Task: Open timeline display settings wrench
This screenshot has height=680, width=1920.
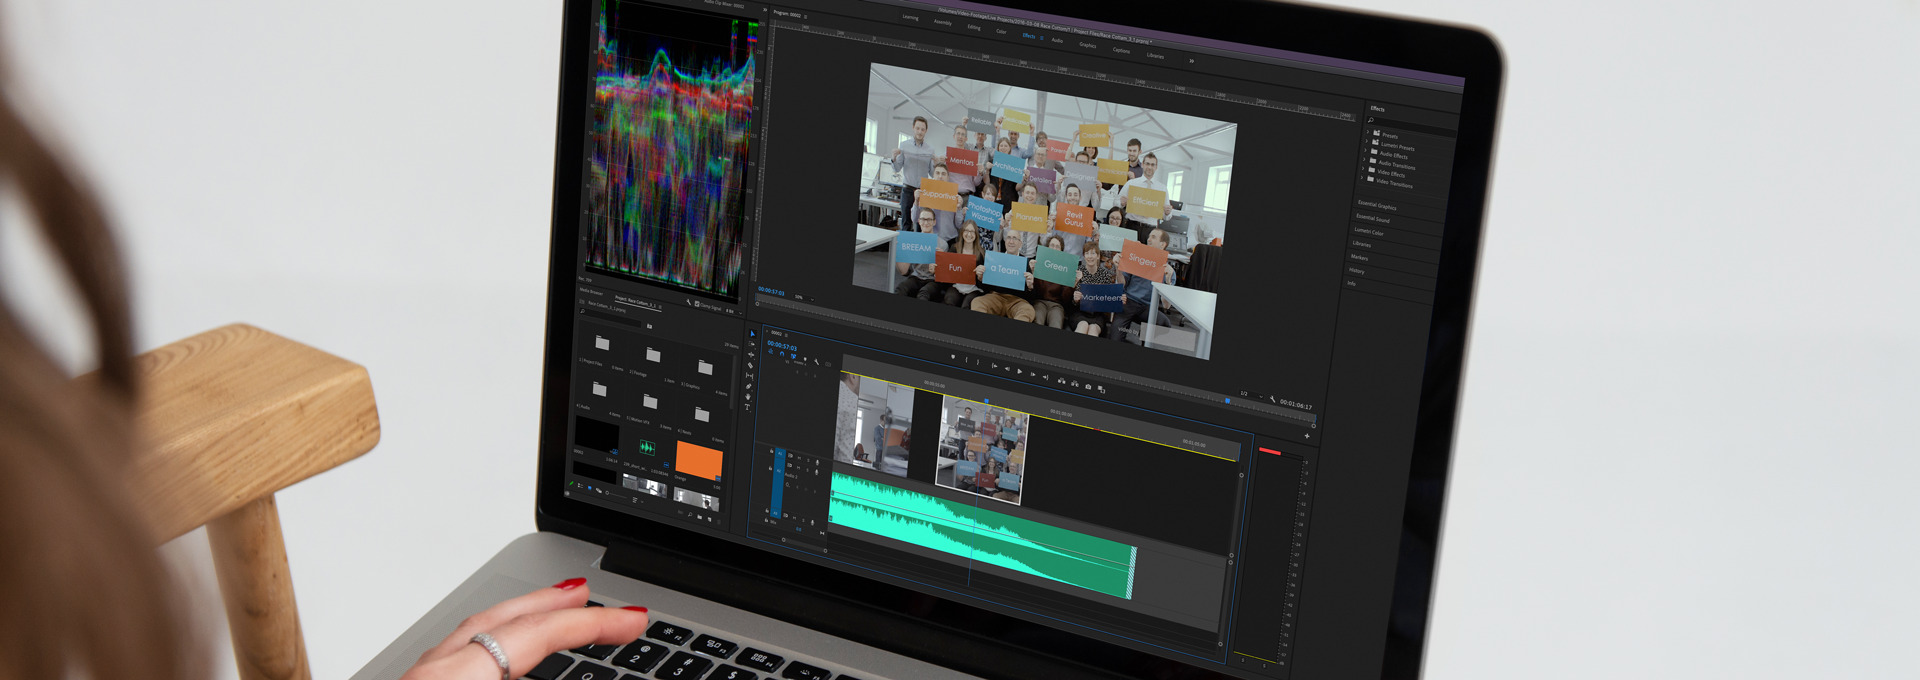Action: (817, 362)
